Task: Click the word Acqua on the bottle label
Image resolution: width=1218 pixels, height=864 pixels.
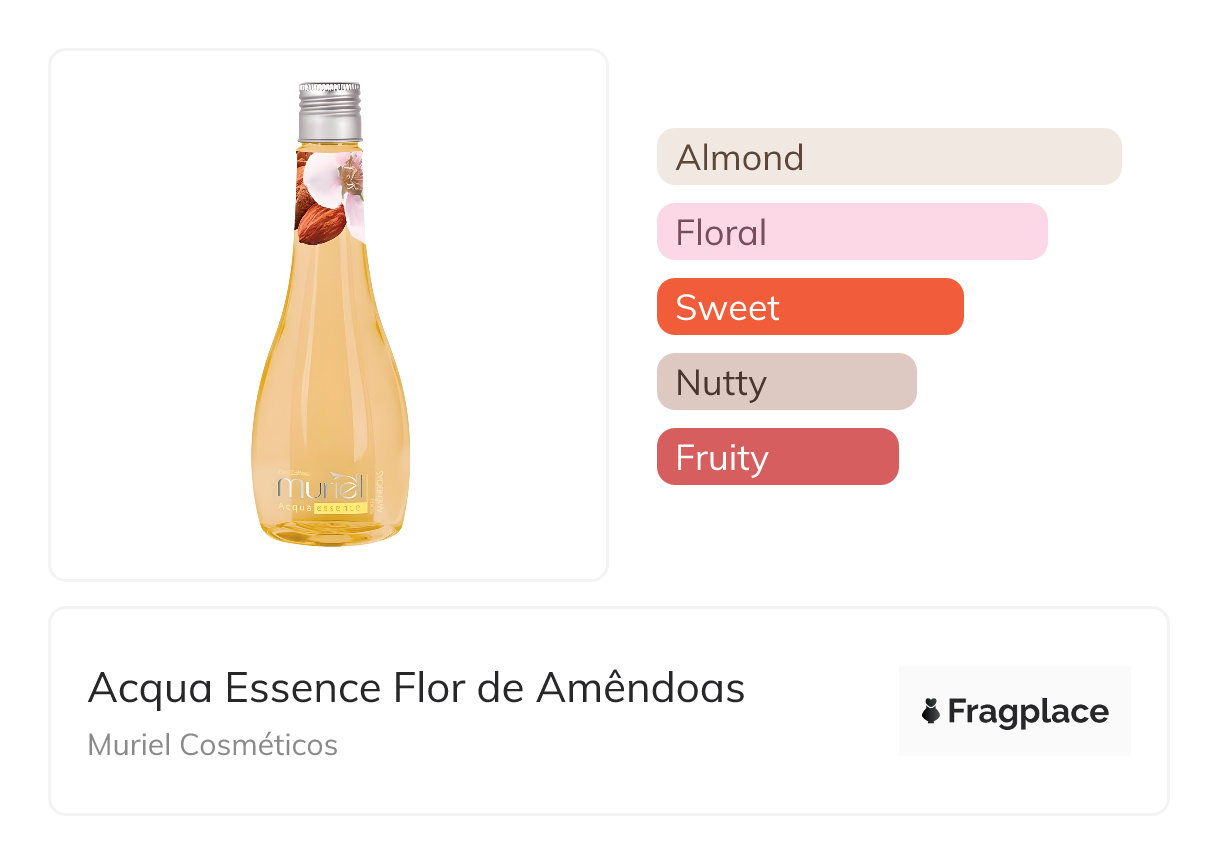Action: coord(294,508)
